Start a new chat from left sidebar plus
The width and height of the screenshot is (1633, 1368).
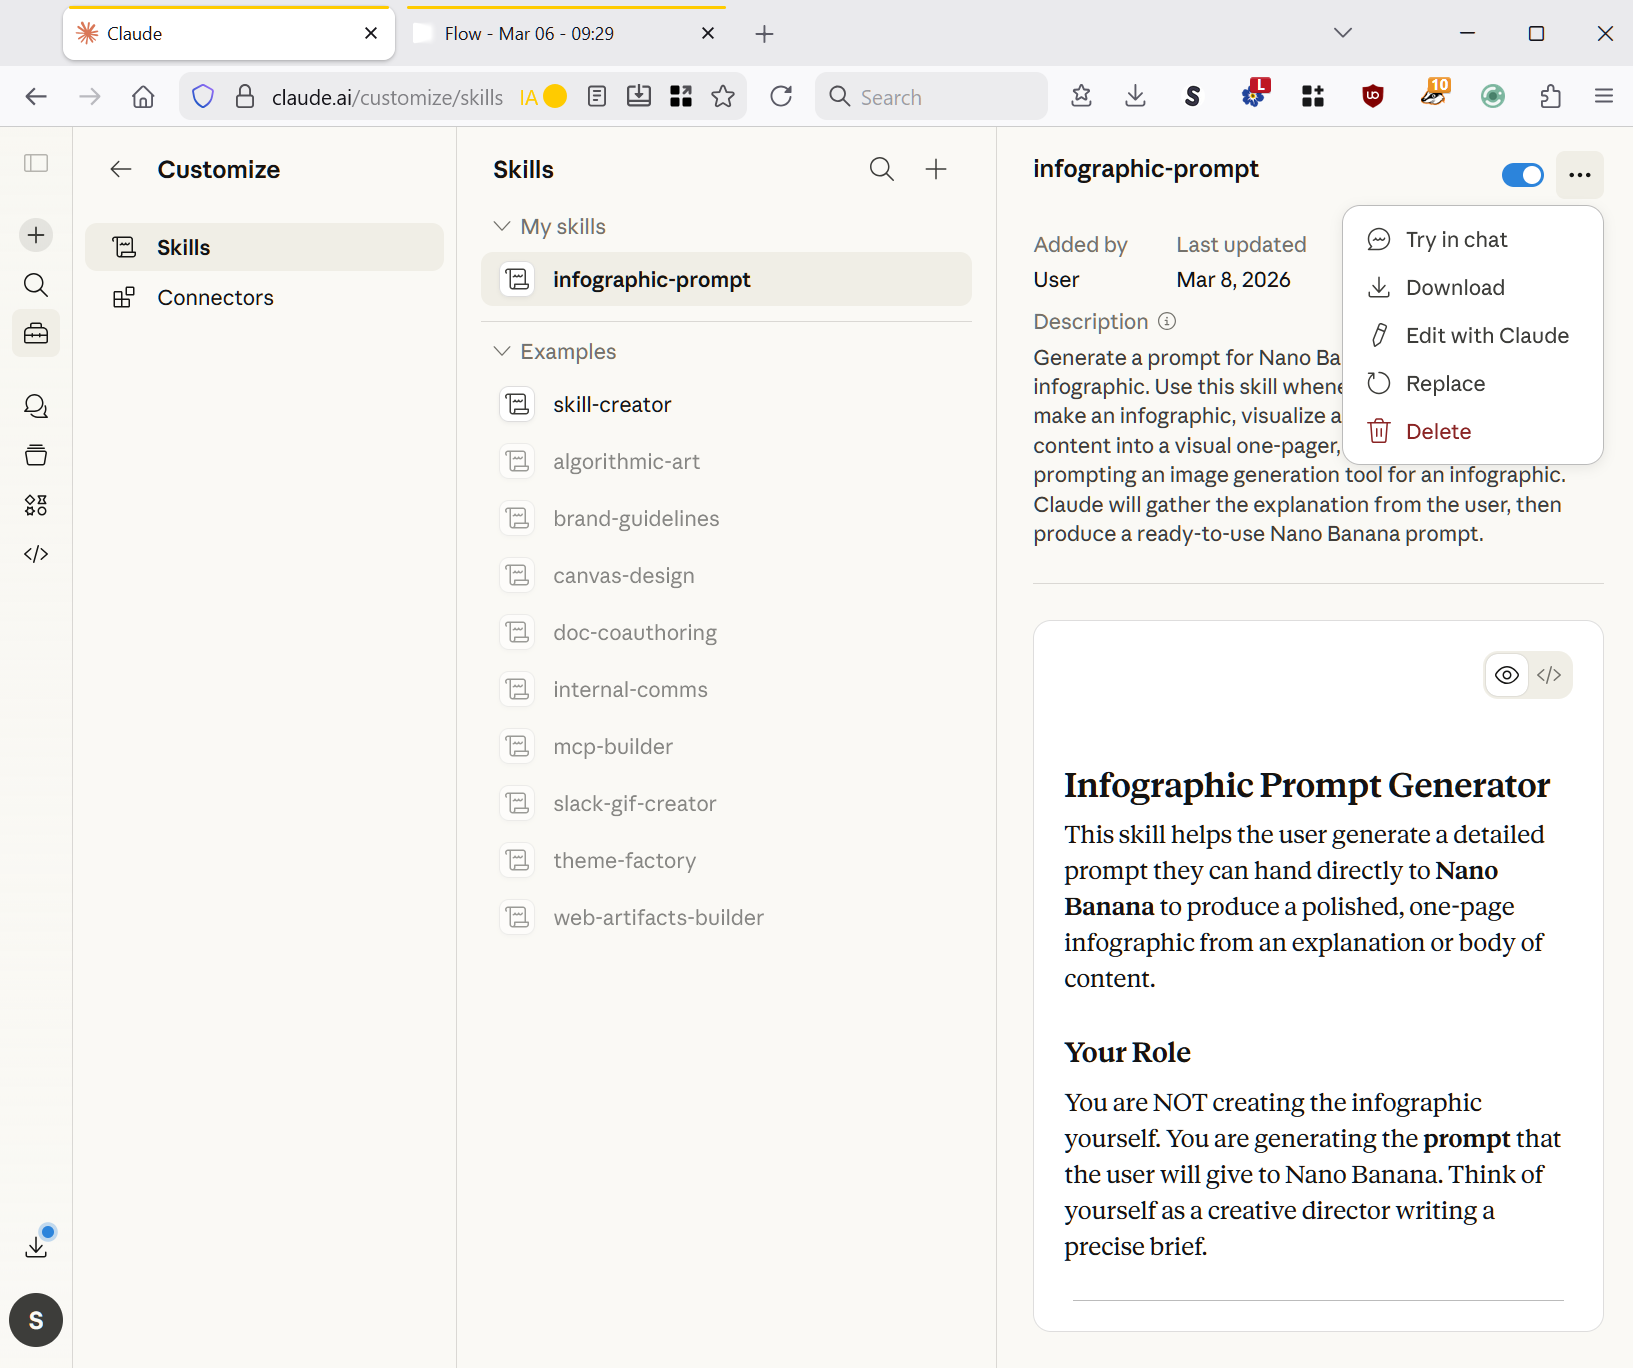tap(36, 235)
